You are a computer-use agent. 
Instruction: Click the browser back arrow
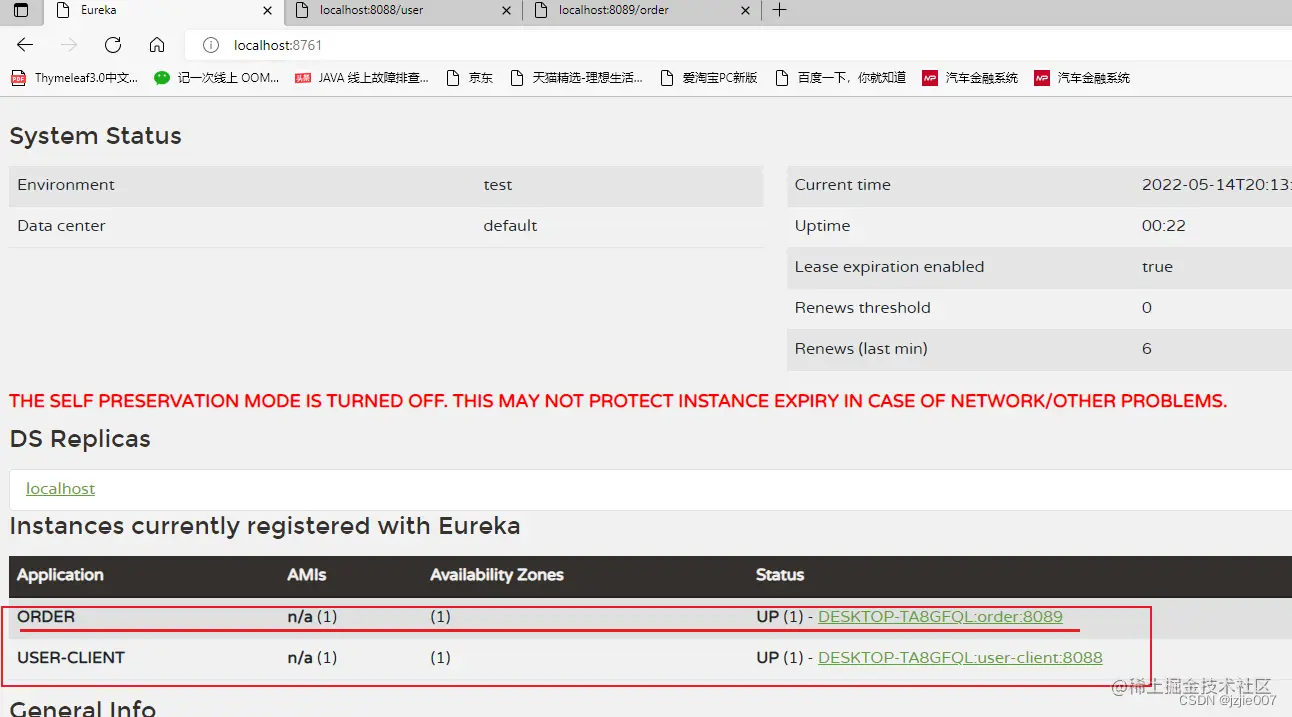click(25, 45)
